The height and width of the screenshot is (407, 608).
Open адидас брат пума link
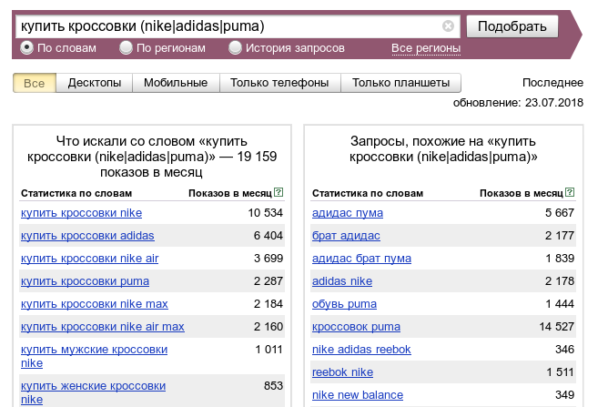pos(361,259)
